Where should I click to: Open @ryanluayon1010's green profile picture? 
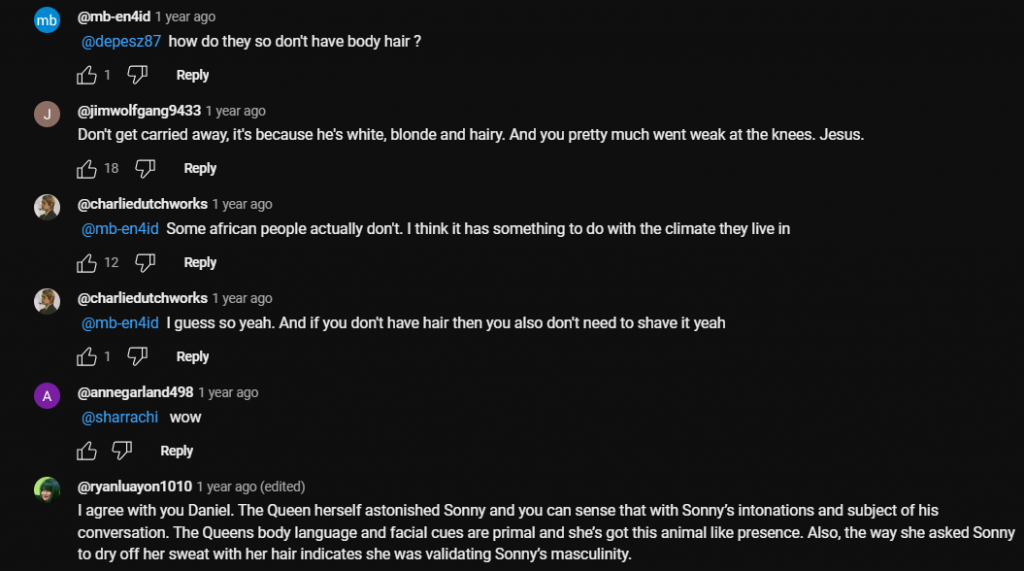pyautogui.click(x=47, y=490)
